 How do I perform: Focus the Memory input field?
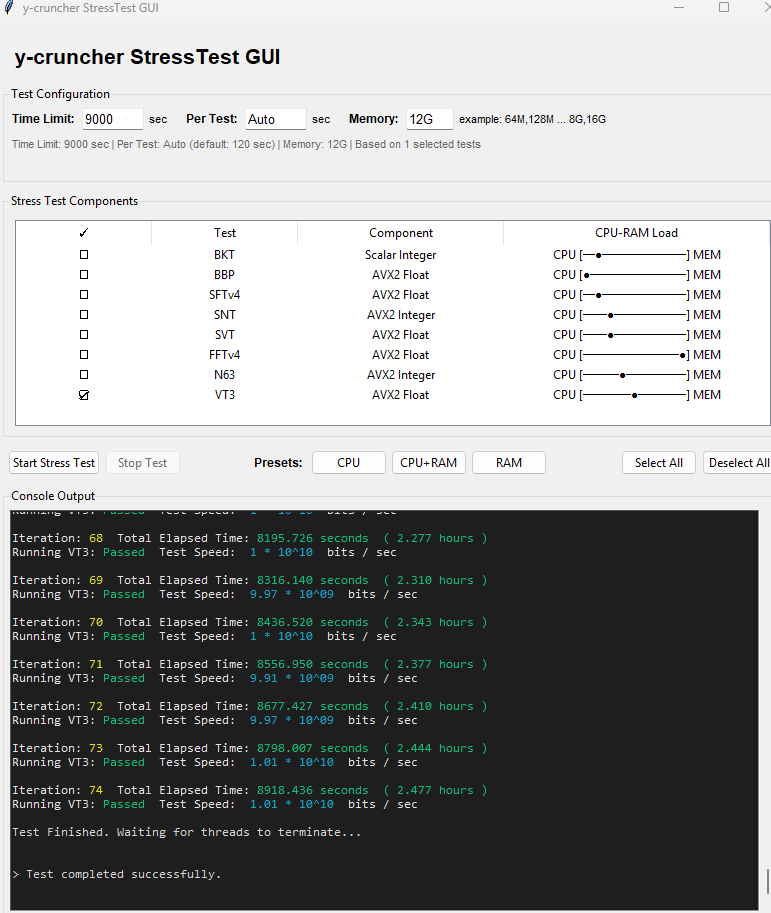pyautogui.click(x=429, y=119)
